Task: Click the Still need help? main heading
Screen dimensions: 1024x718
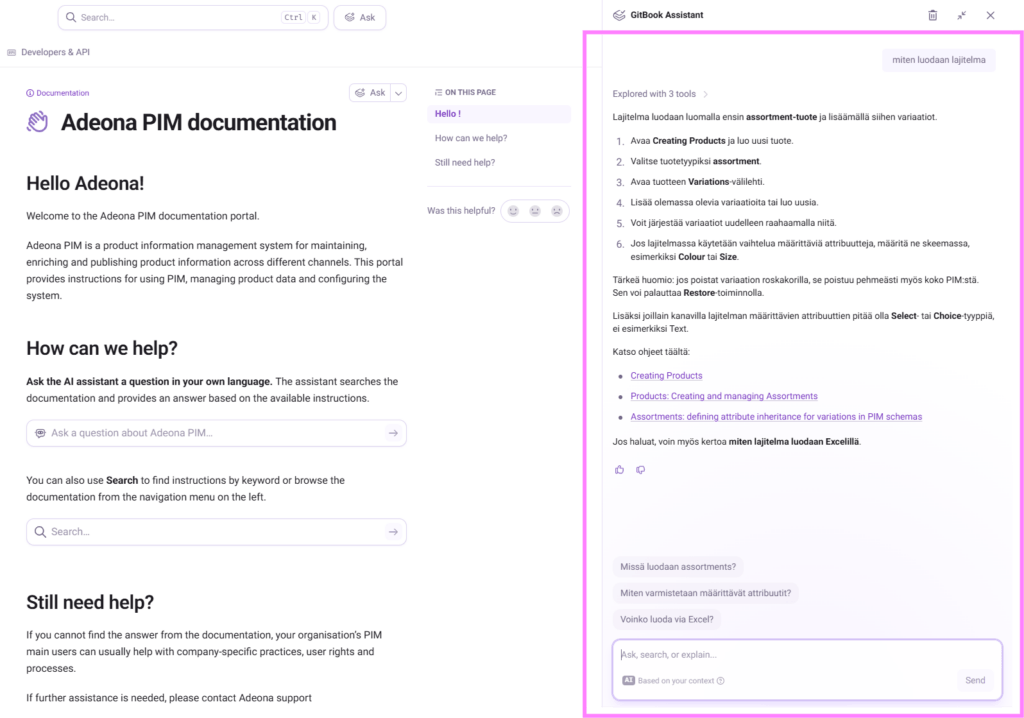Action: point(90,602)
